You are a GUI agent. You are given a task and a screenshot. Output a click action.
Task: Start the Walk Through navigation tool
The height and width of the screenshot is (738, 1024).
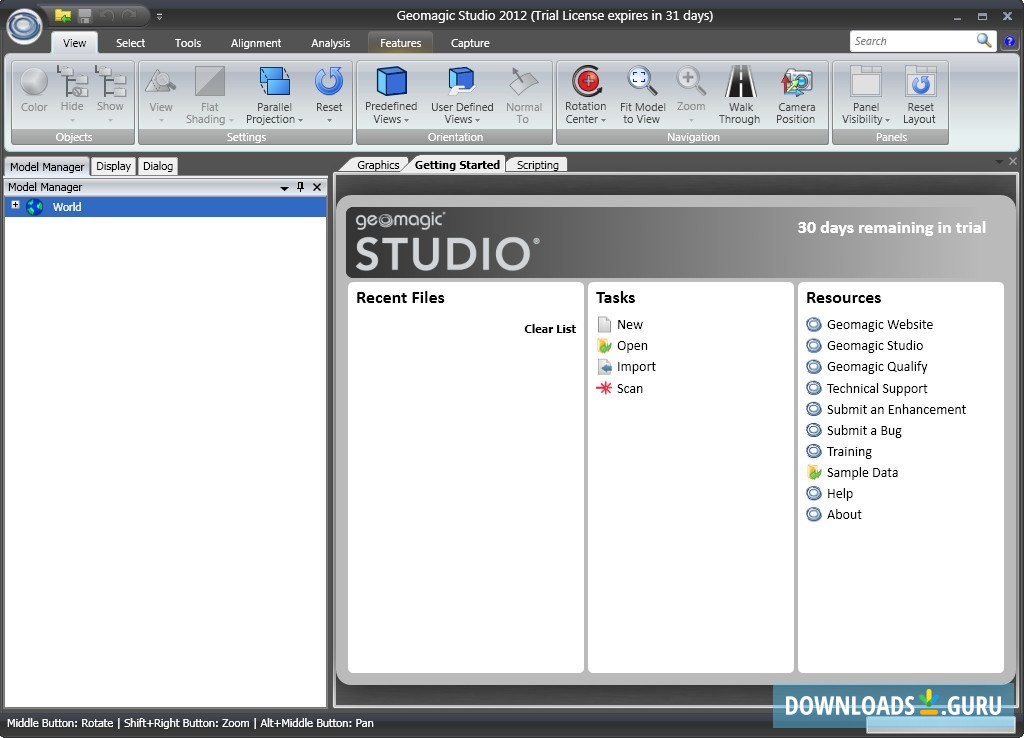[x=740, y=95]
